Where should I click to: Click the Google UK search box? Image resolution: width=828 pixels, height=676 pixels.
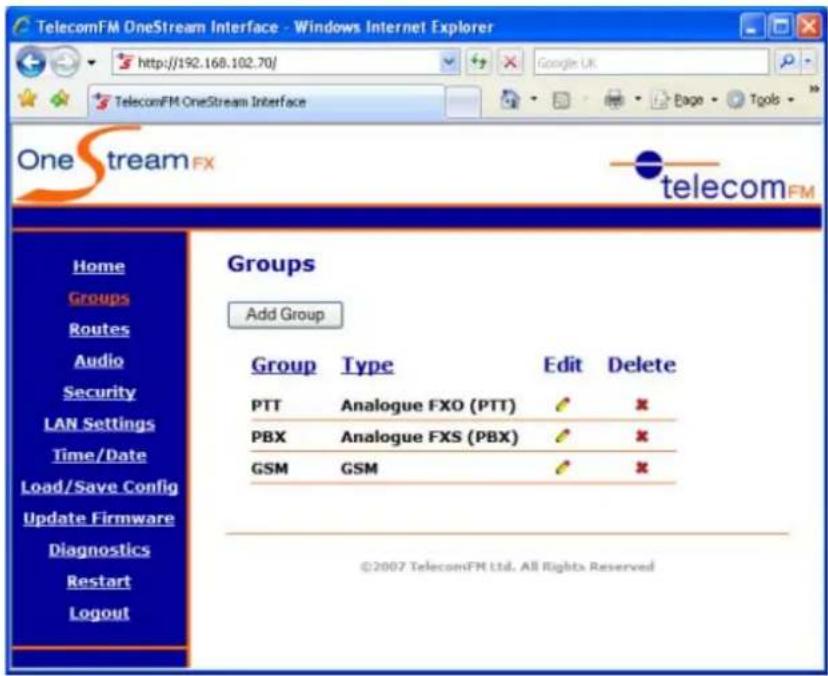[x=651, y=63]
